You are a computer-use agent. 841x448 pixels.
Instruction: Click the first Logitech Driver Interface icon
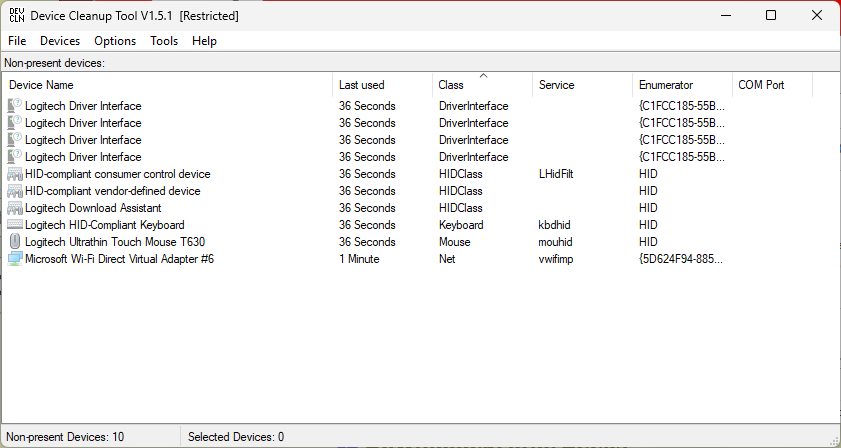[x=15, y=106]
